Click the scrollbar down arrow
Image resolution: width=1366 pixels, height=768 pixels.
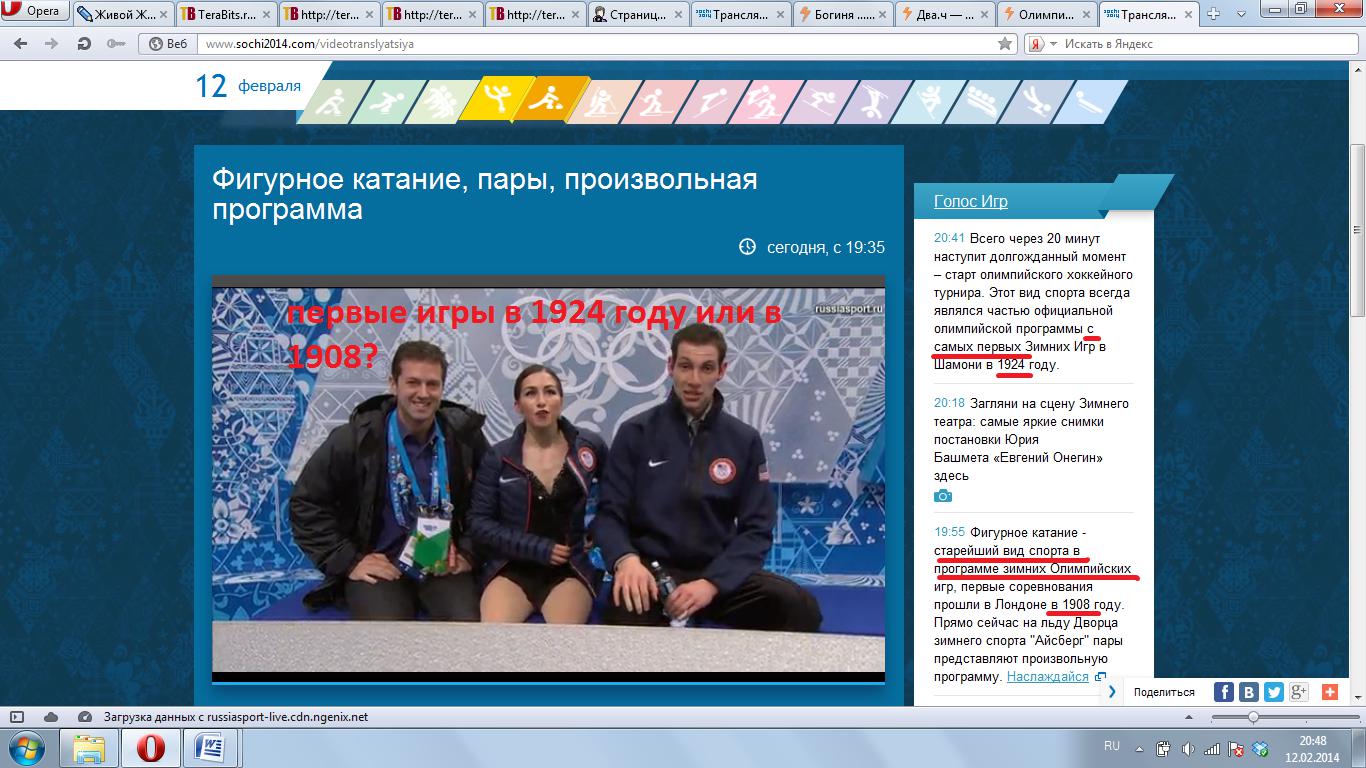click(x=1357, y=699)
